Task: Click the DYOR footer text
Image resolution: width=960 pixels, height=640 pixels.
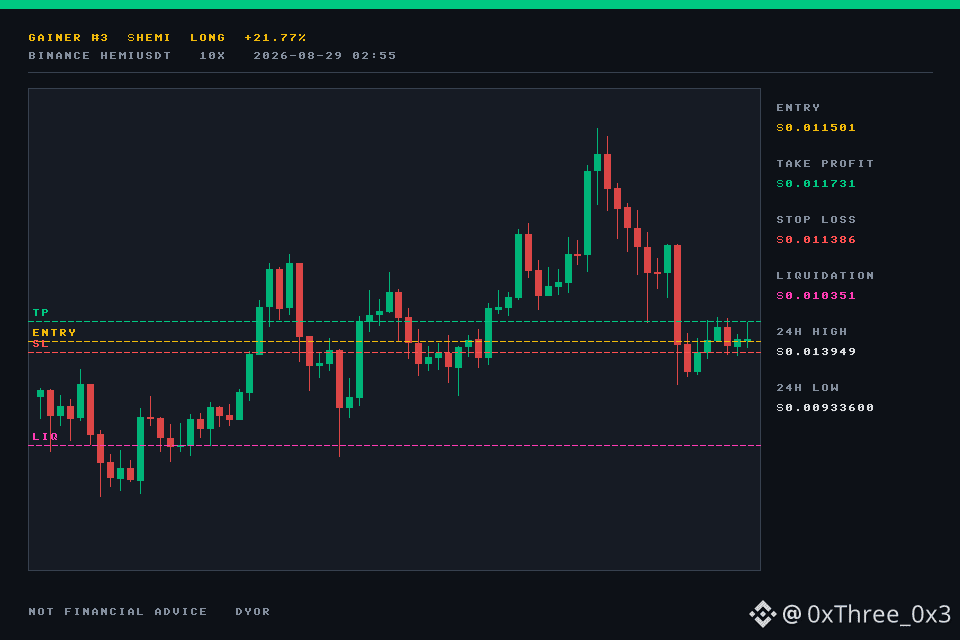Action: (x=252, y=612)
